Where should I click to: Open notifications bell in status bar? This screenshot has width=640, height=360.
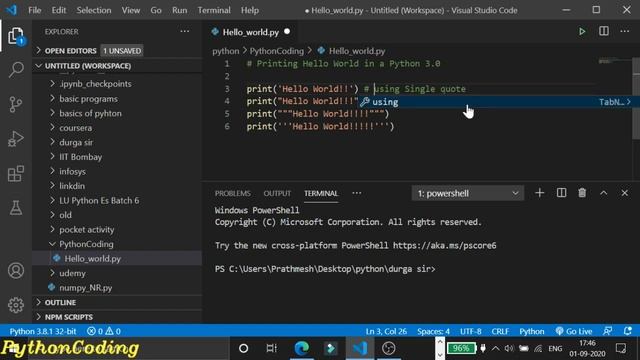tap(628, 331)
